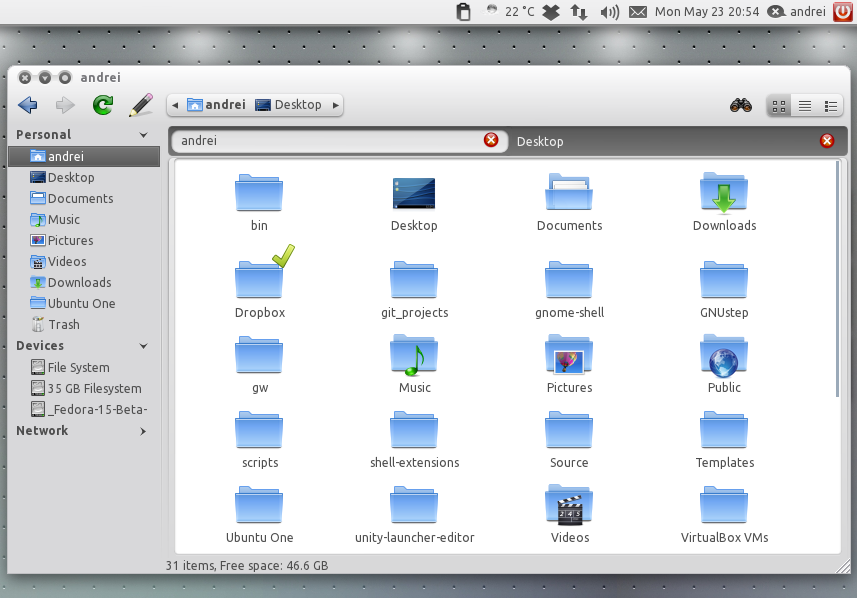Go back with the blue back arrow
The image size is (857, 598).
(28, 105)
